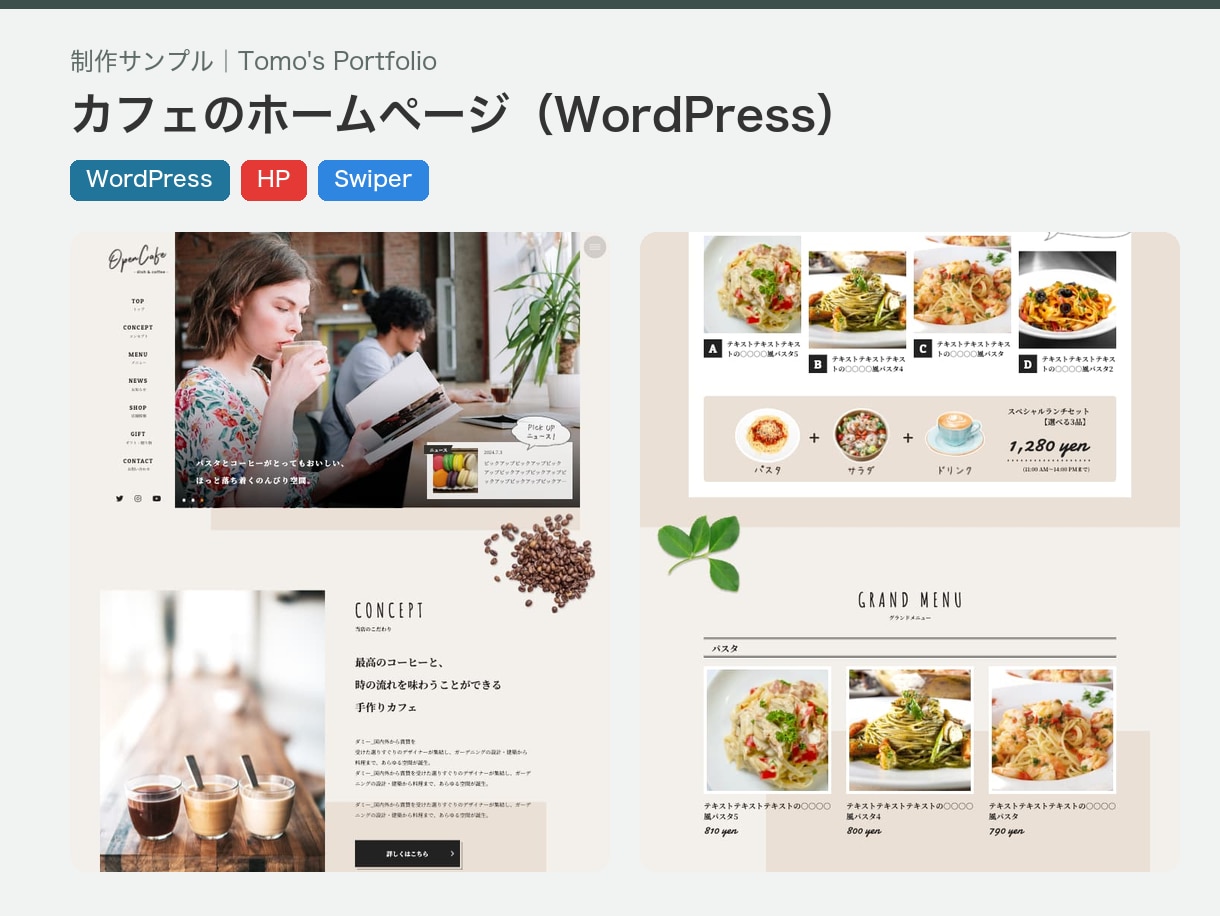The height and width of the screenshot is (916, 1220).
Task: Click the 詳しくはこちら button
Action: click(408, 853)
